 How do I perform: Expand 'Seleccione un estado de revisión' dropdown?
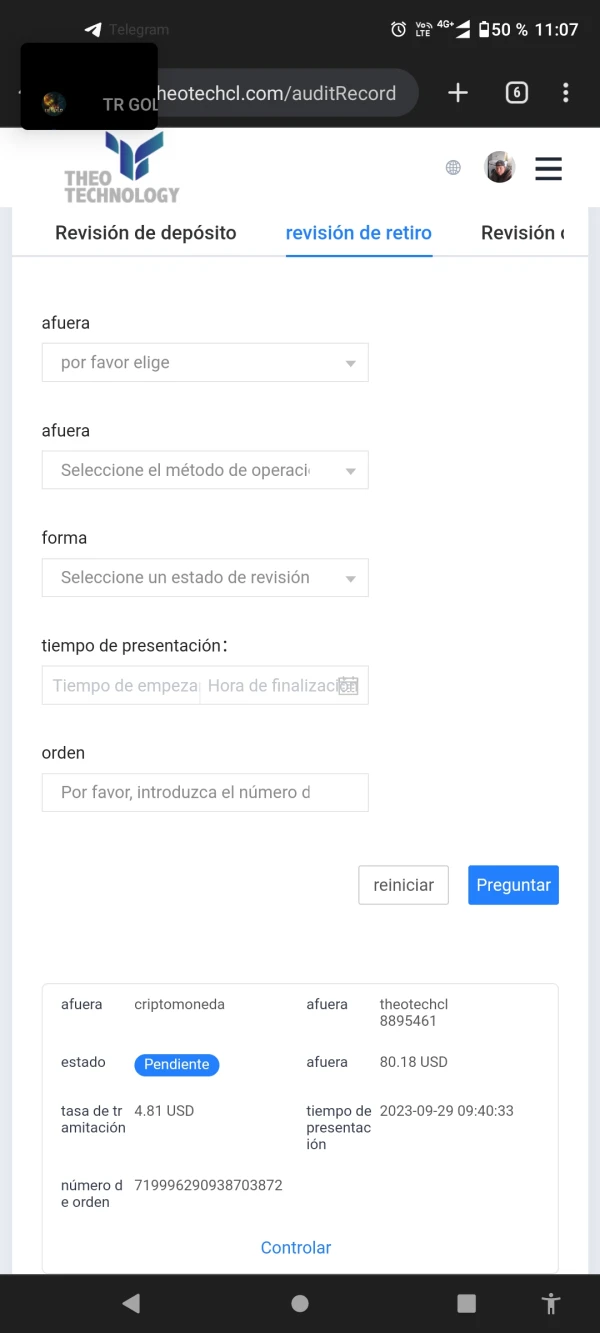205,578
